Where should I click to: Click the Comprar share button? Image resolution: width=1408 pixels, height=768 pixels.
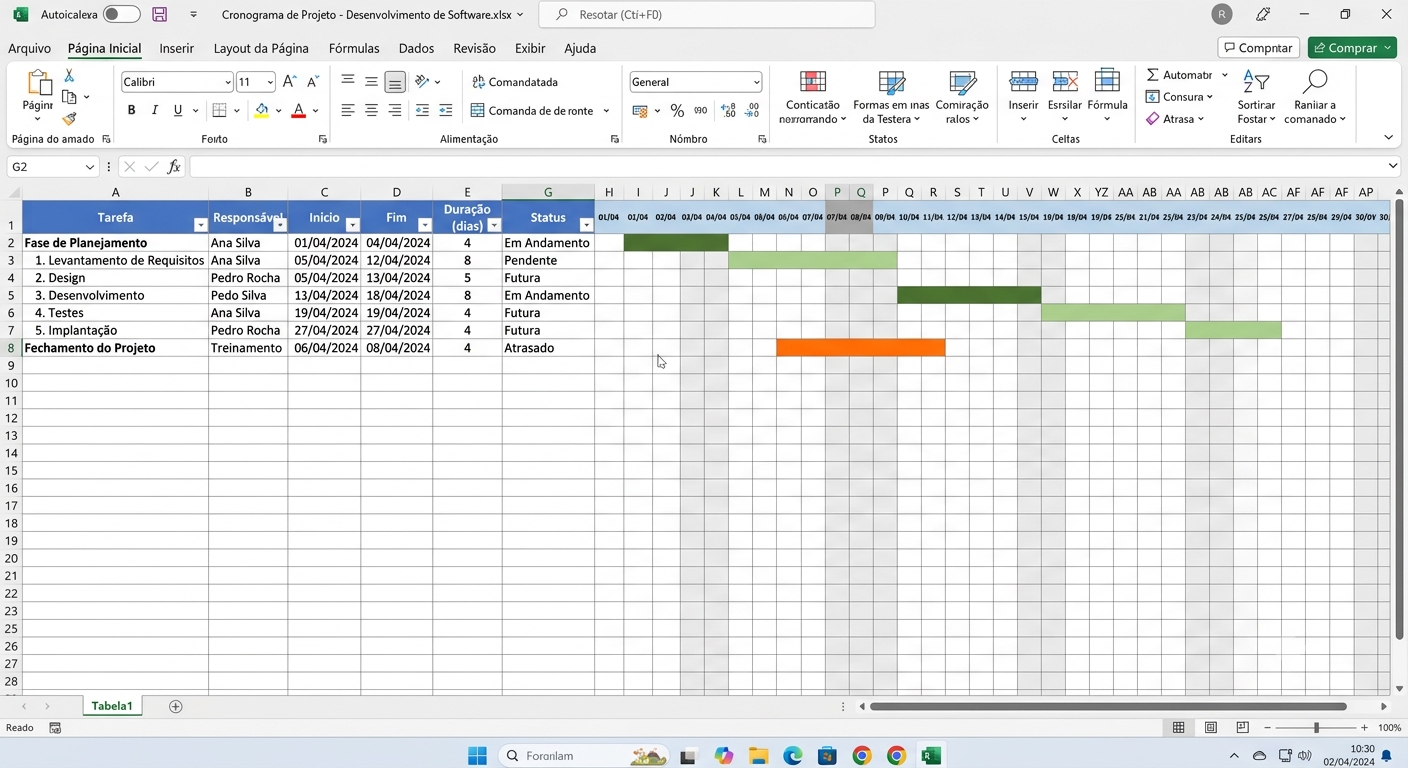(1352, 48)
